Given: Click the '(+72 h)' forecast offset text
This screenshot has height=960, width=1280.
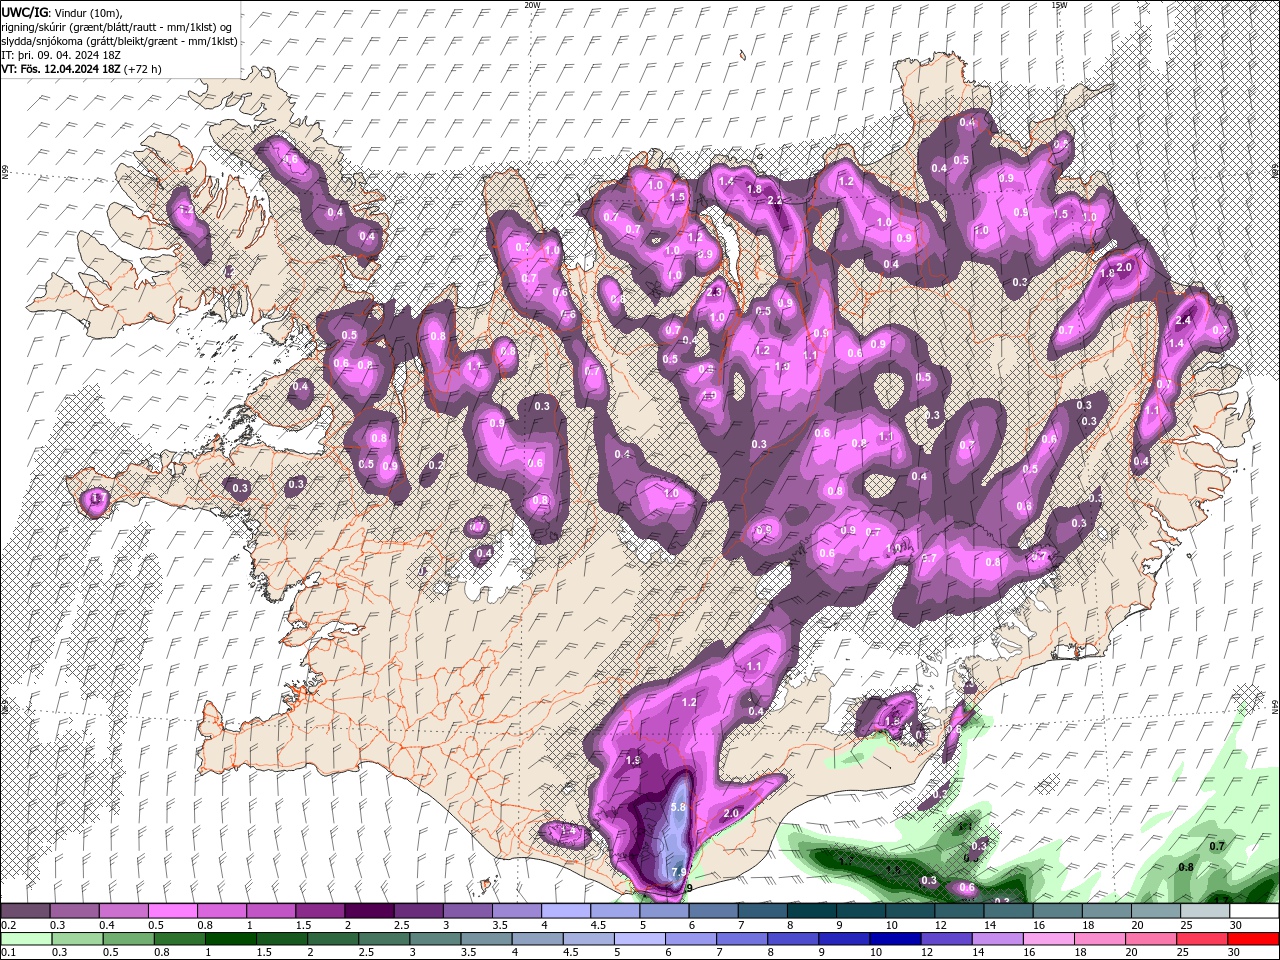Looking at the screenshot, I should click(x=144, y=69).
